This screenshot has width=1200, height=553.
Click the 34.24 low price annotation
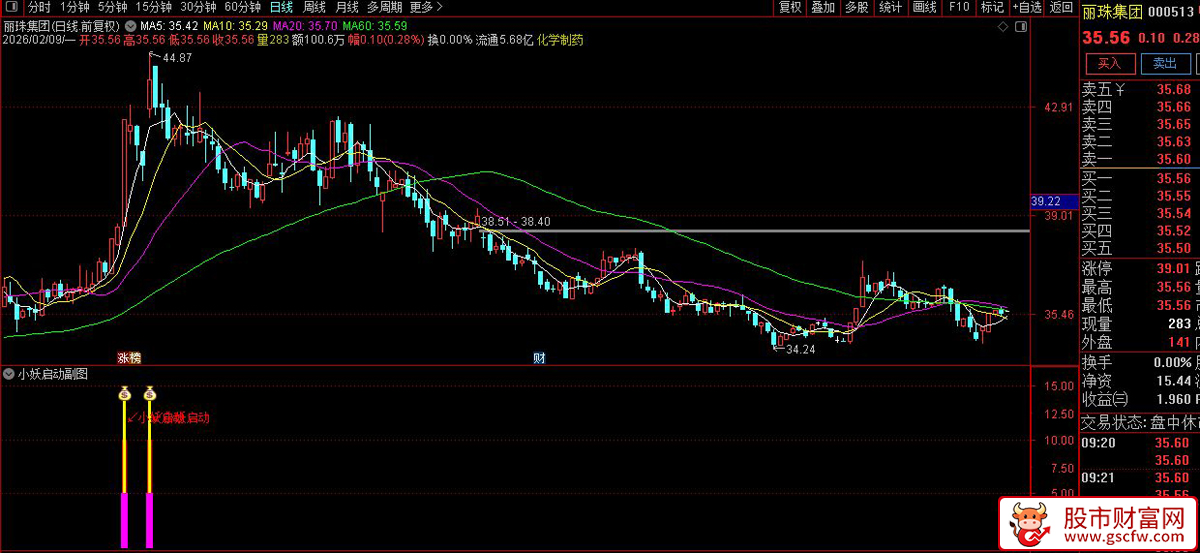point(801,350)
